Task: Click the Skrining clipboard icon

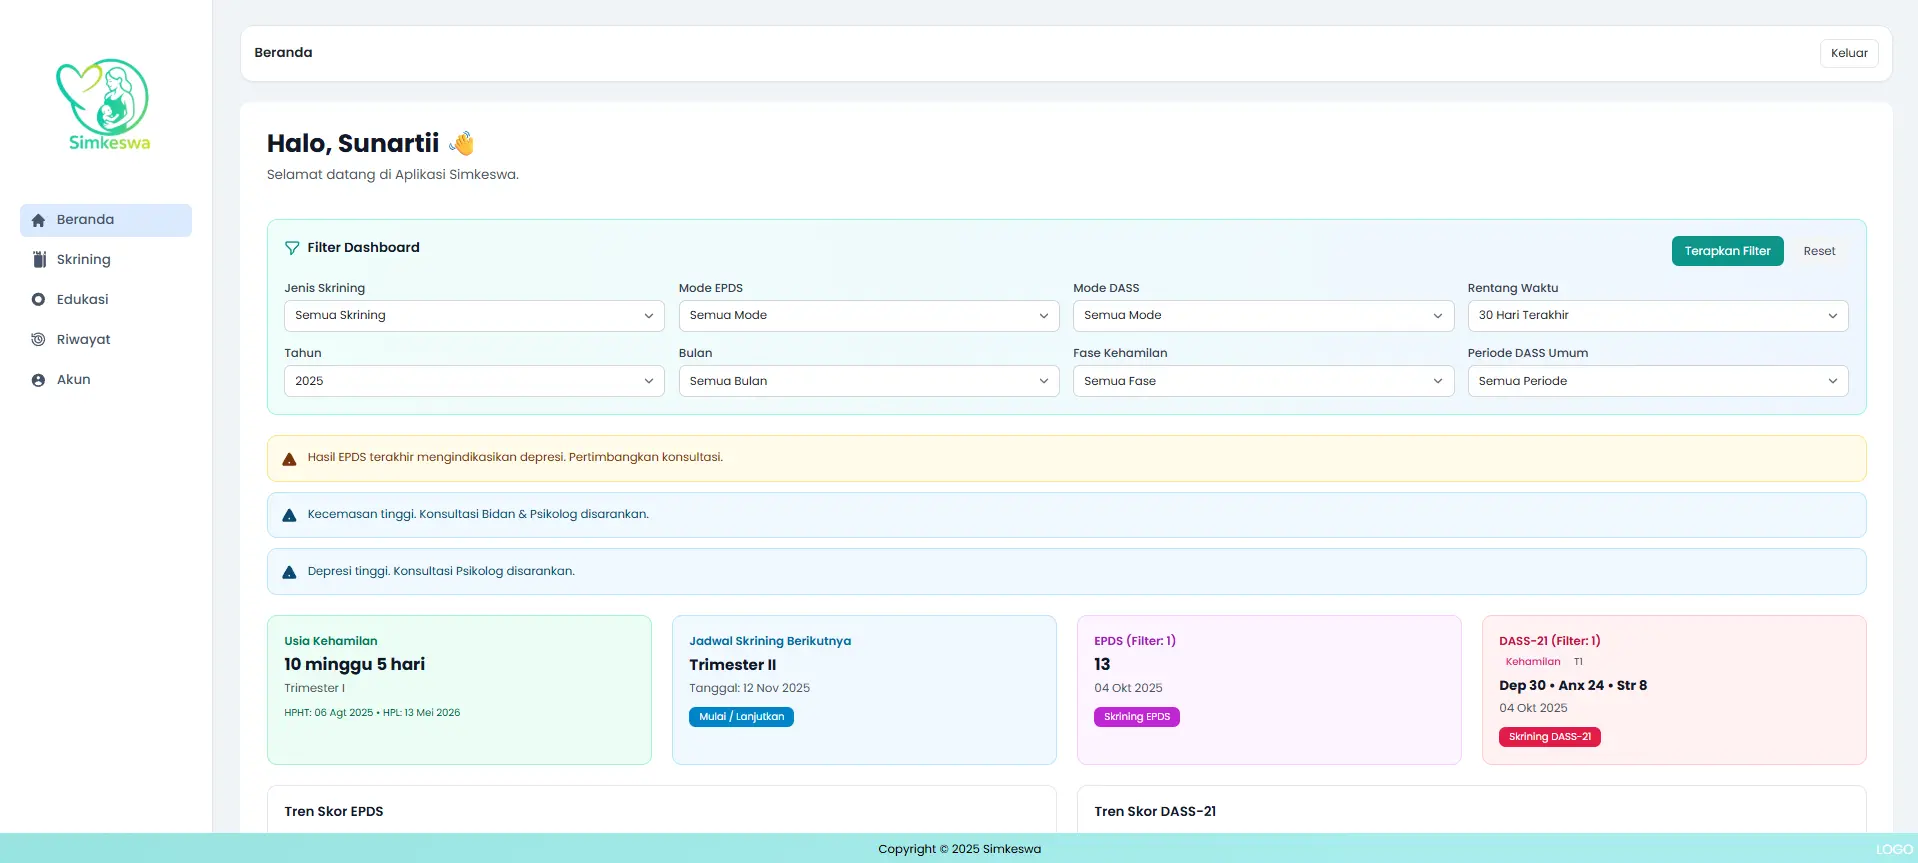Action: point(39,260)
